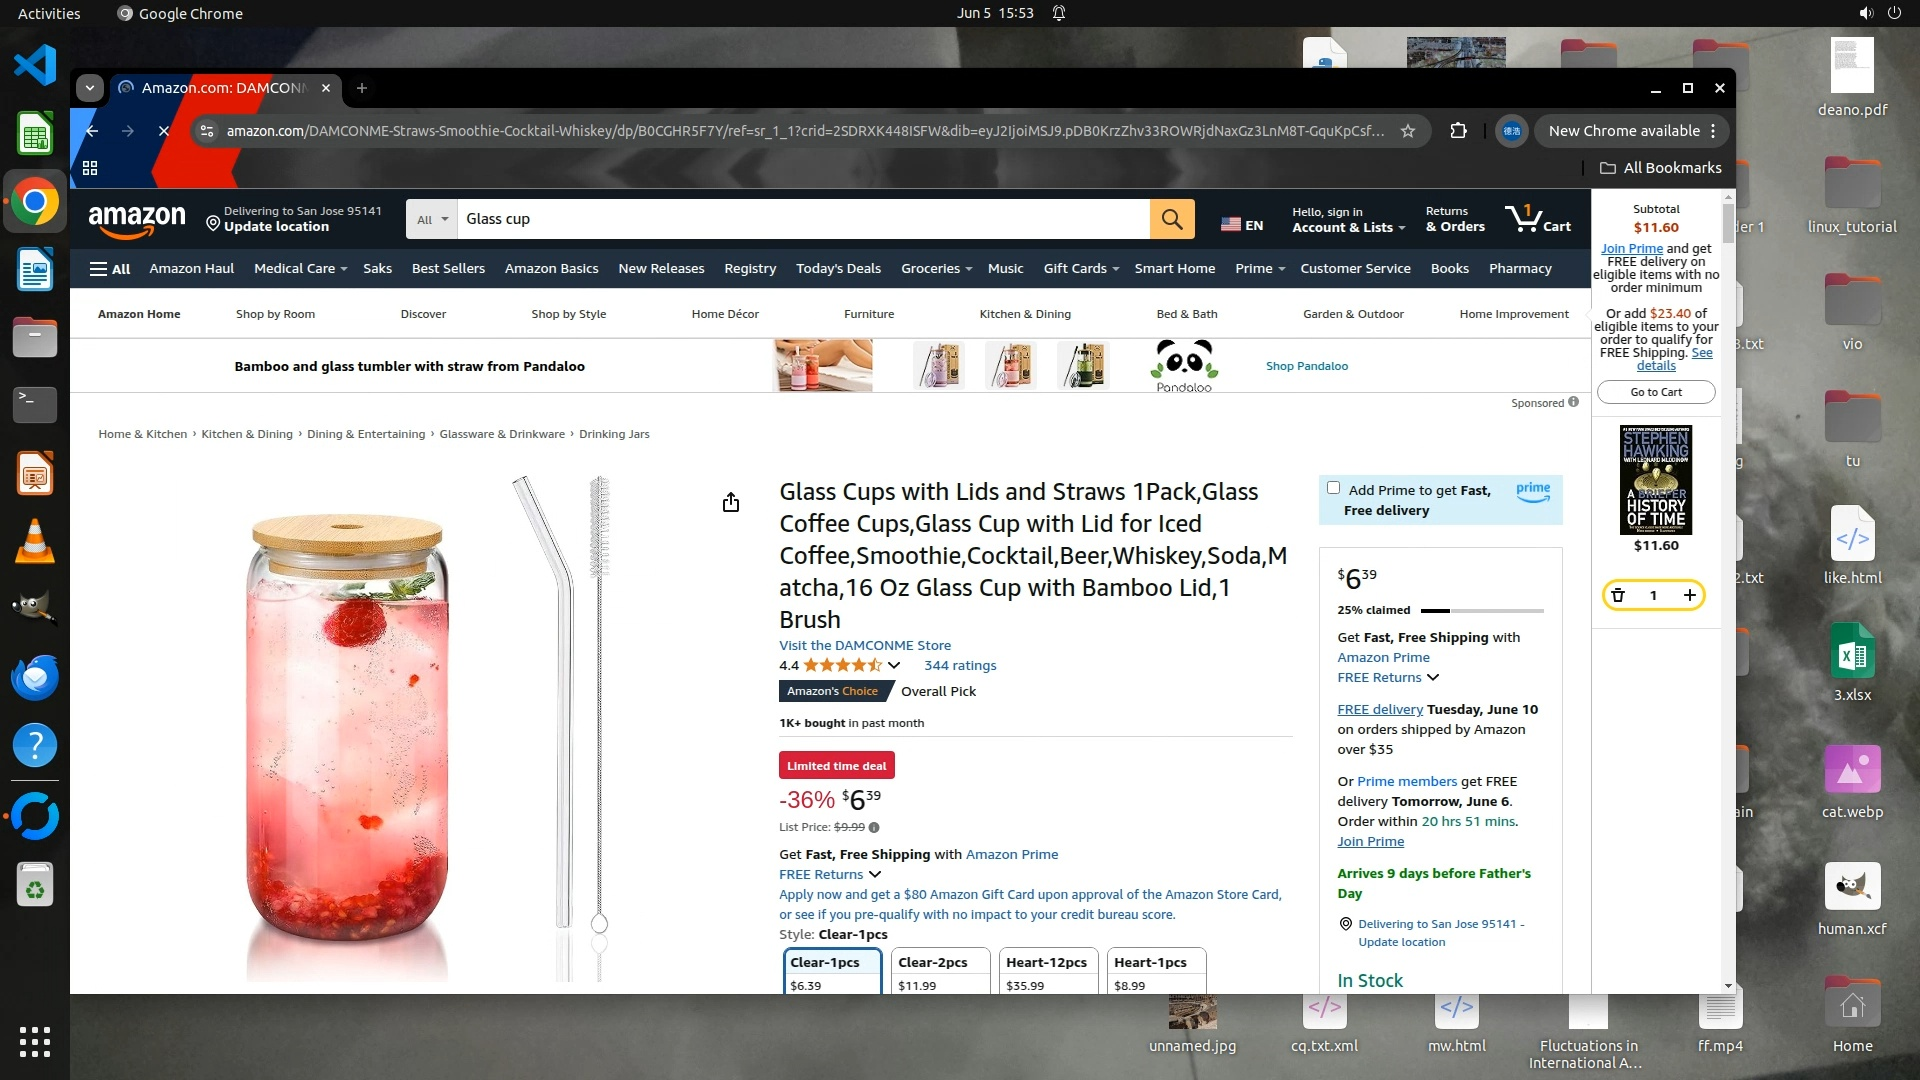Check the Add Prime checkbox
The image size is (1920, 1080).
(x=1333, y=488)
